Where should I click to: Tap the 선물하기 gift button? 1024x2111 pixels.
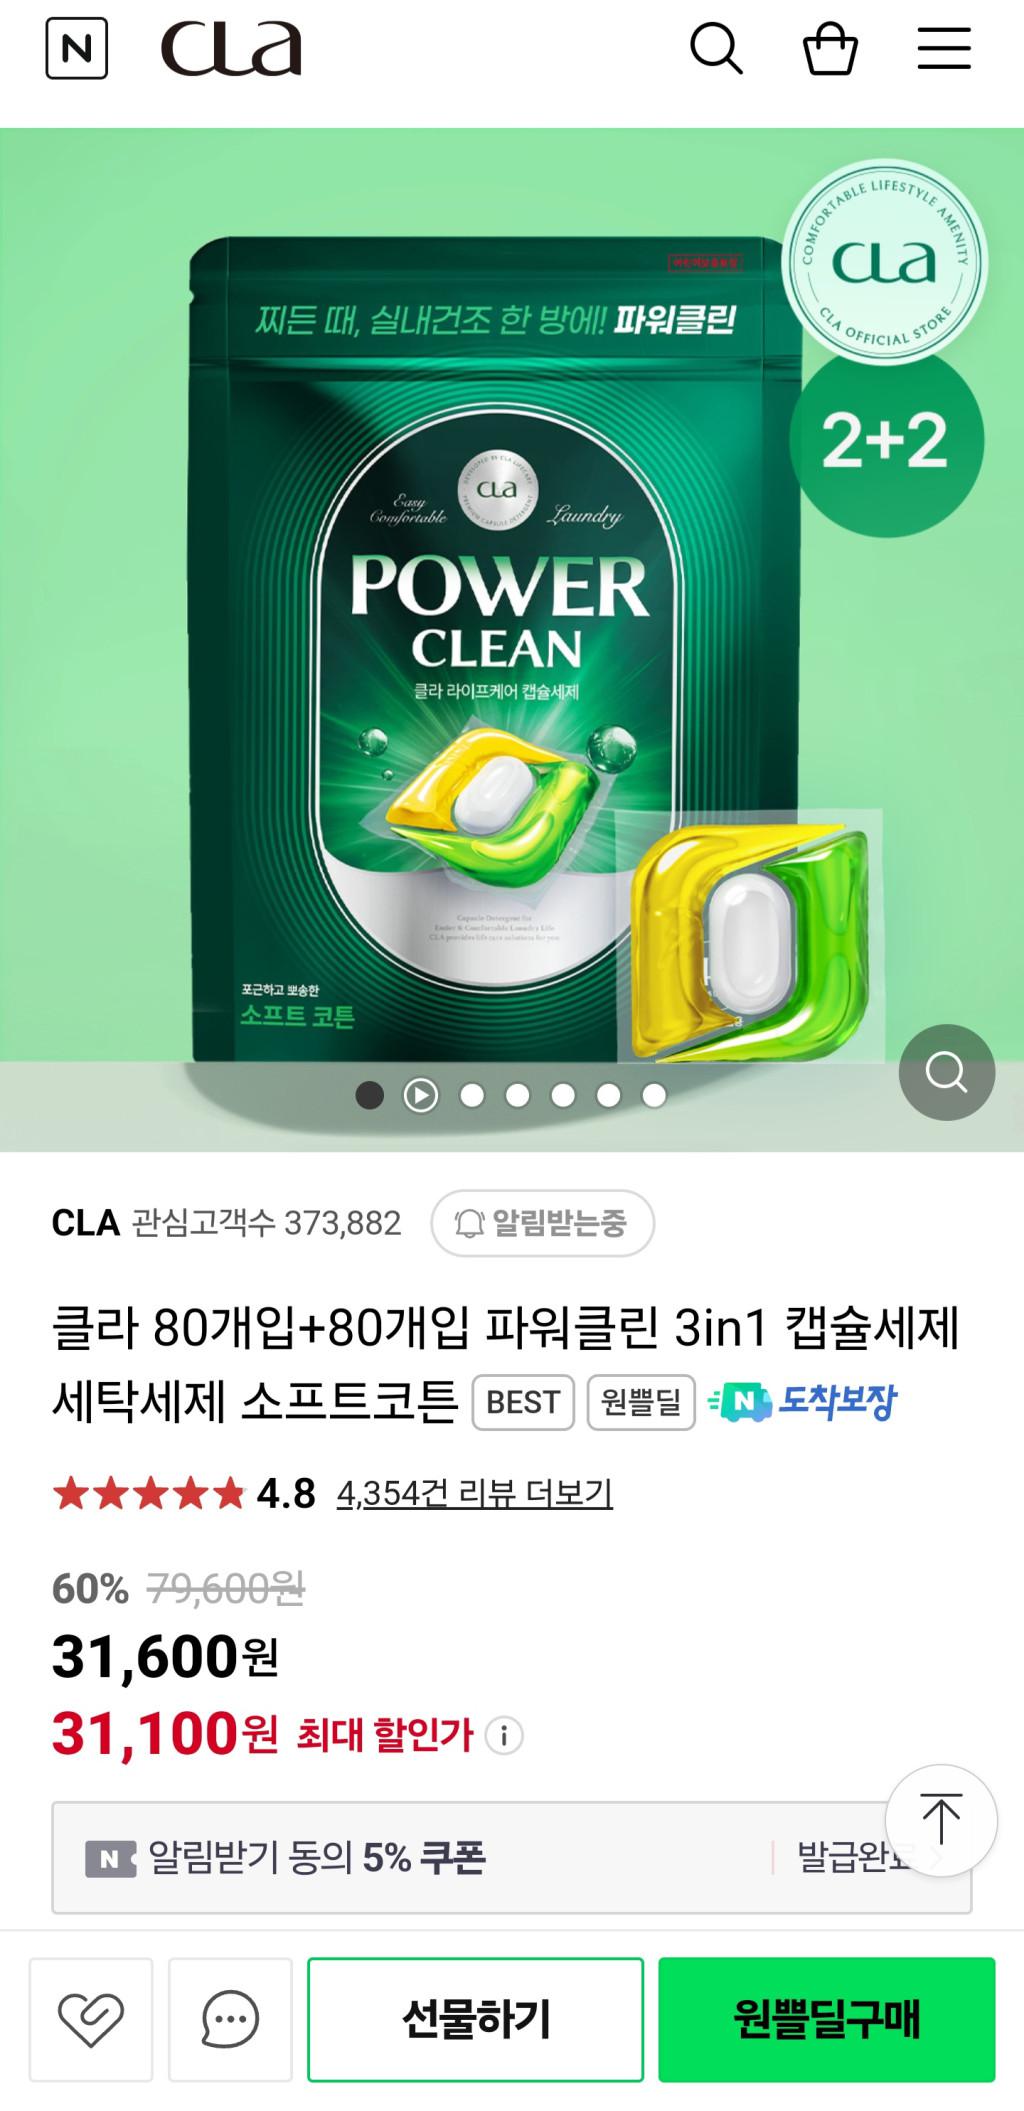(x=475, y=2019)
